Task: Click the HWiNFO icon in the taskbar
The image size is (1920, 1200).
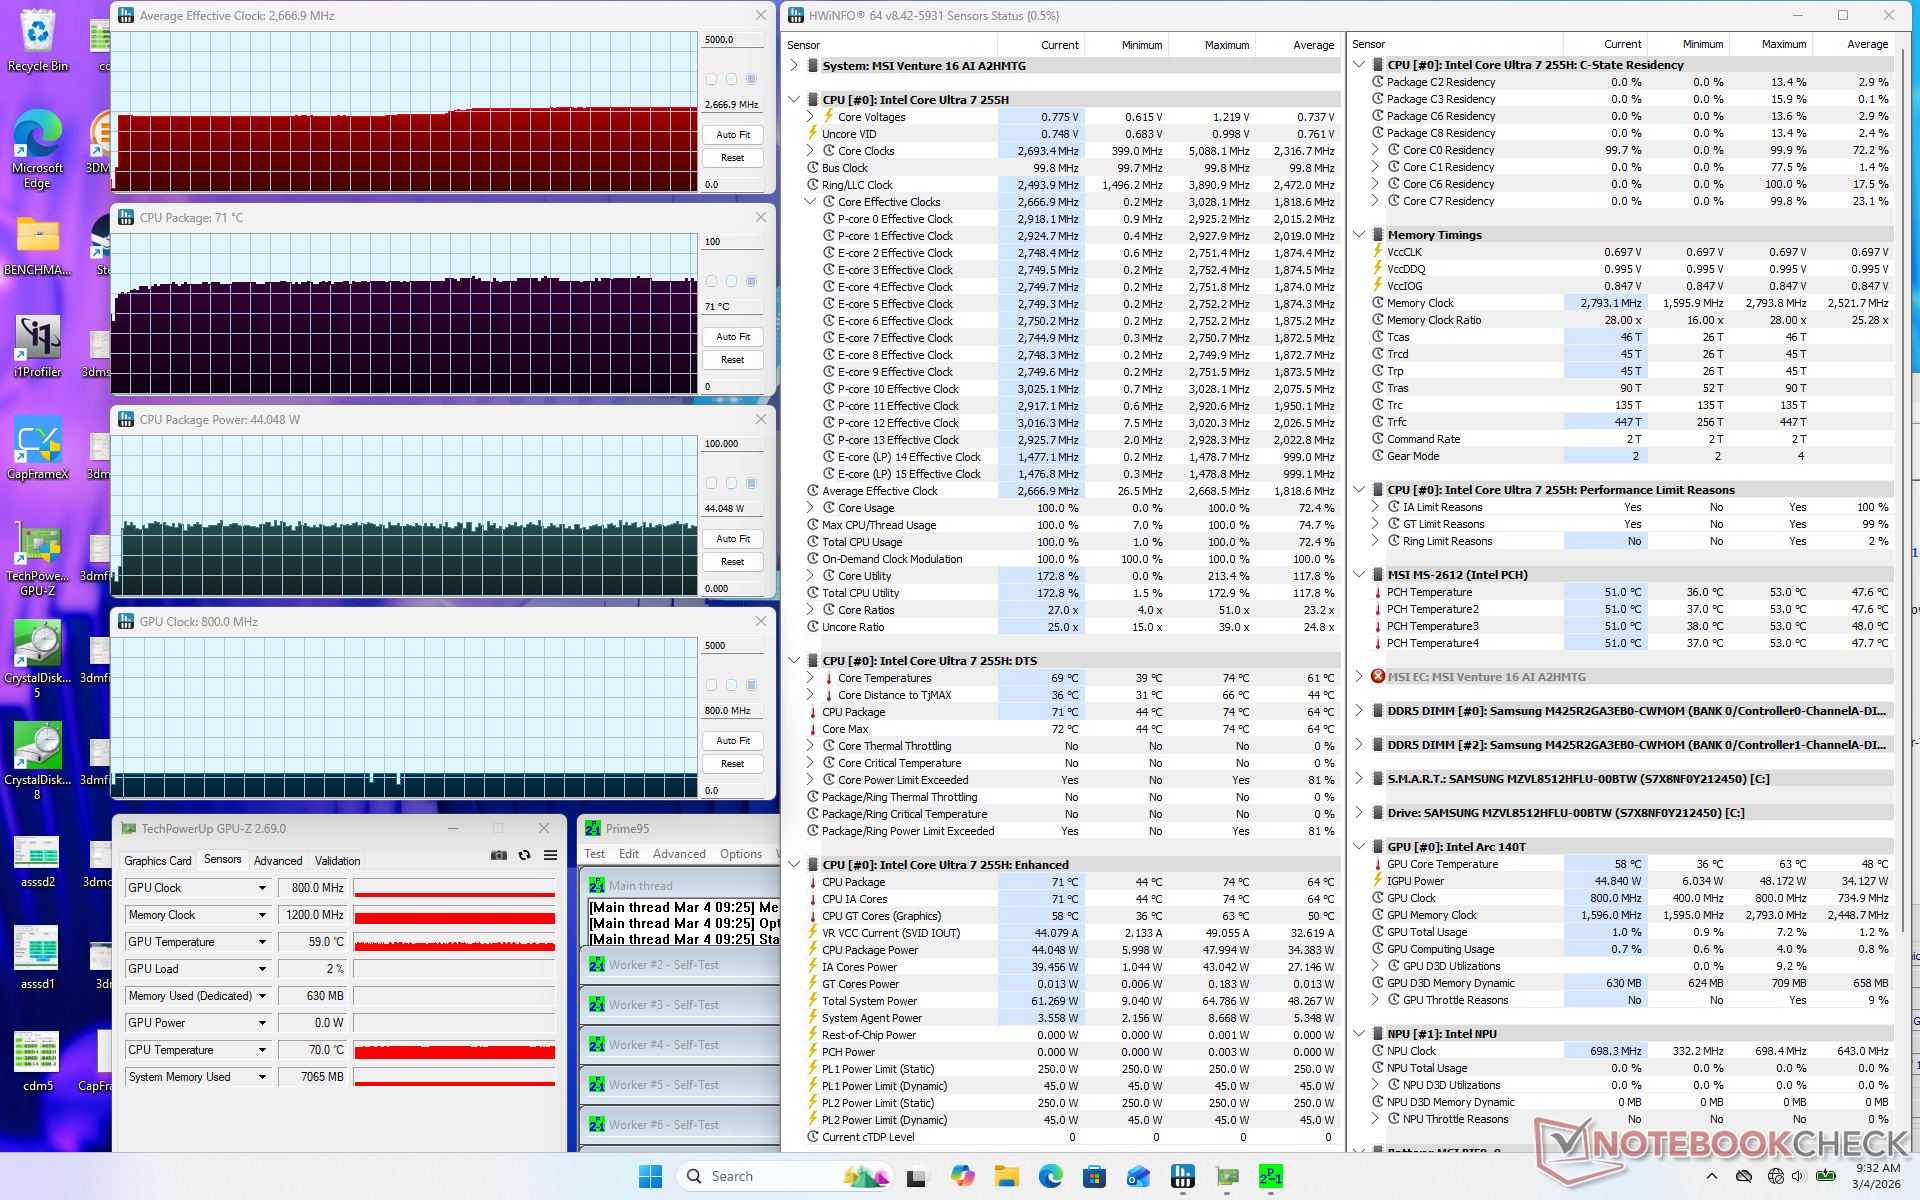Action: coord(1183,1177)
